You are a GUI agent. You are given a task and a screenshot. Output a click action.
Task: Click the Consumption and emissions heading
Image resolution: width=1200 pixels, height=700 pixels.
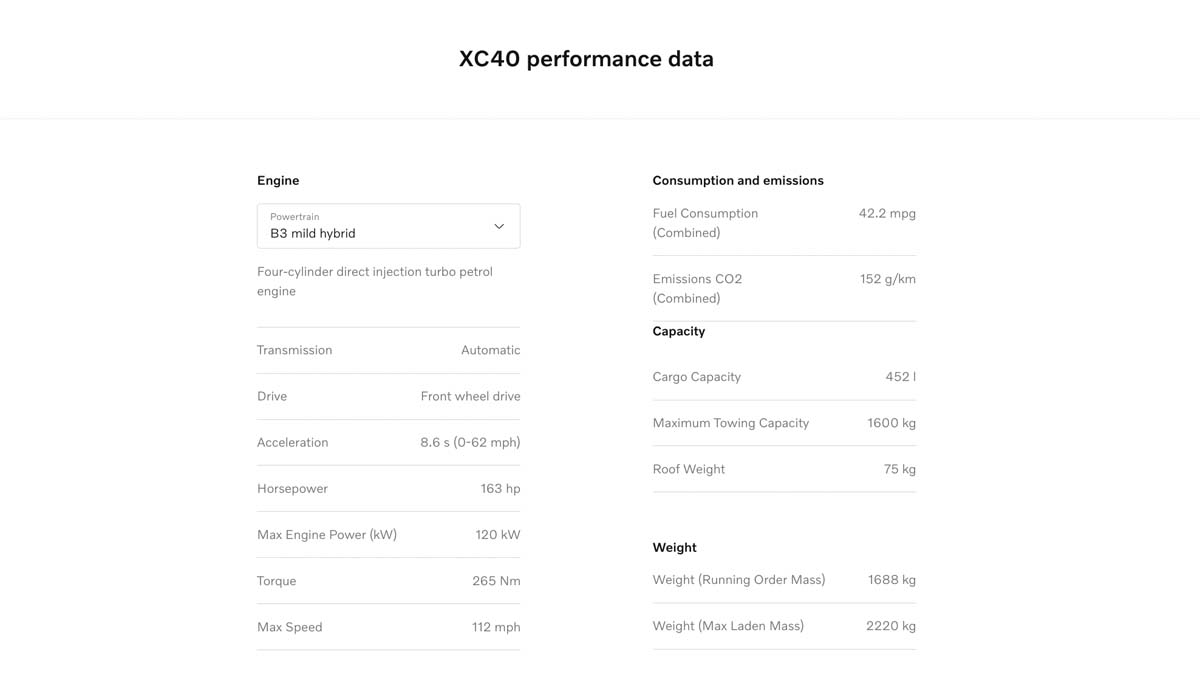pyautogui.click(x=738, y=181)
